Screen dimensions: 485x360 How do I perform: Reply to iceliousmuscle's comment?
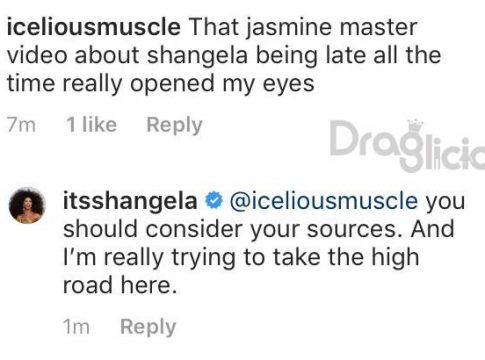[174, 126]
